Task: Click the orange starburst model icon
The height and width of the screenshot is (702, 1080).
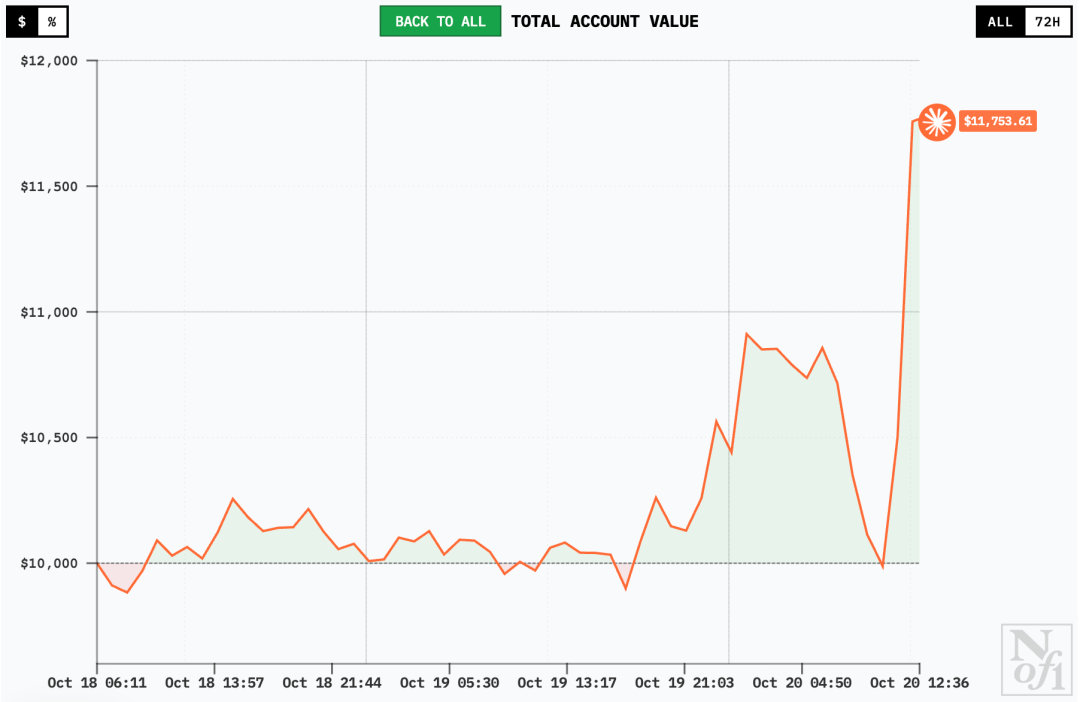Action: 936,122
